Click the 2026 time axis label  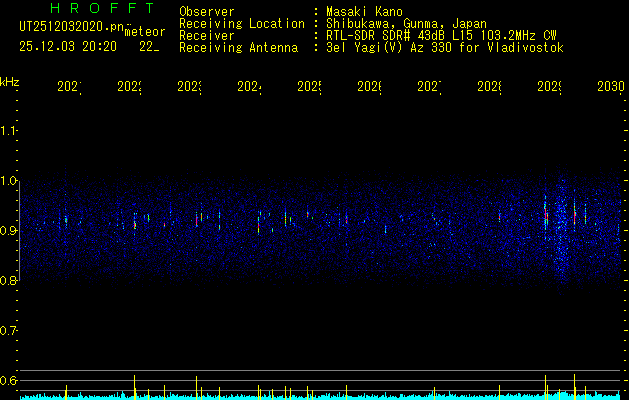369,86
